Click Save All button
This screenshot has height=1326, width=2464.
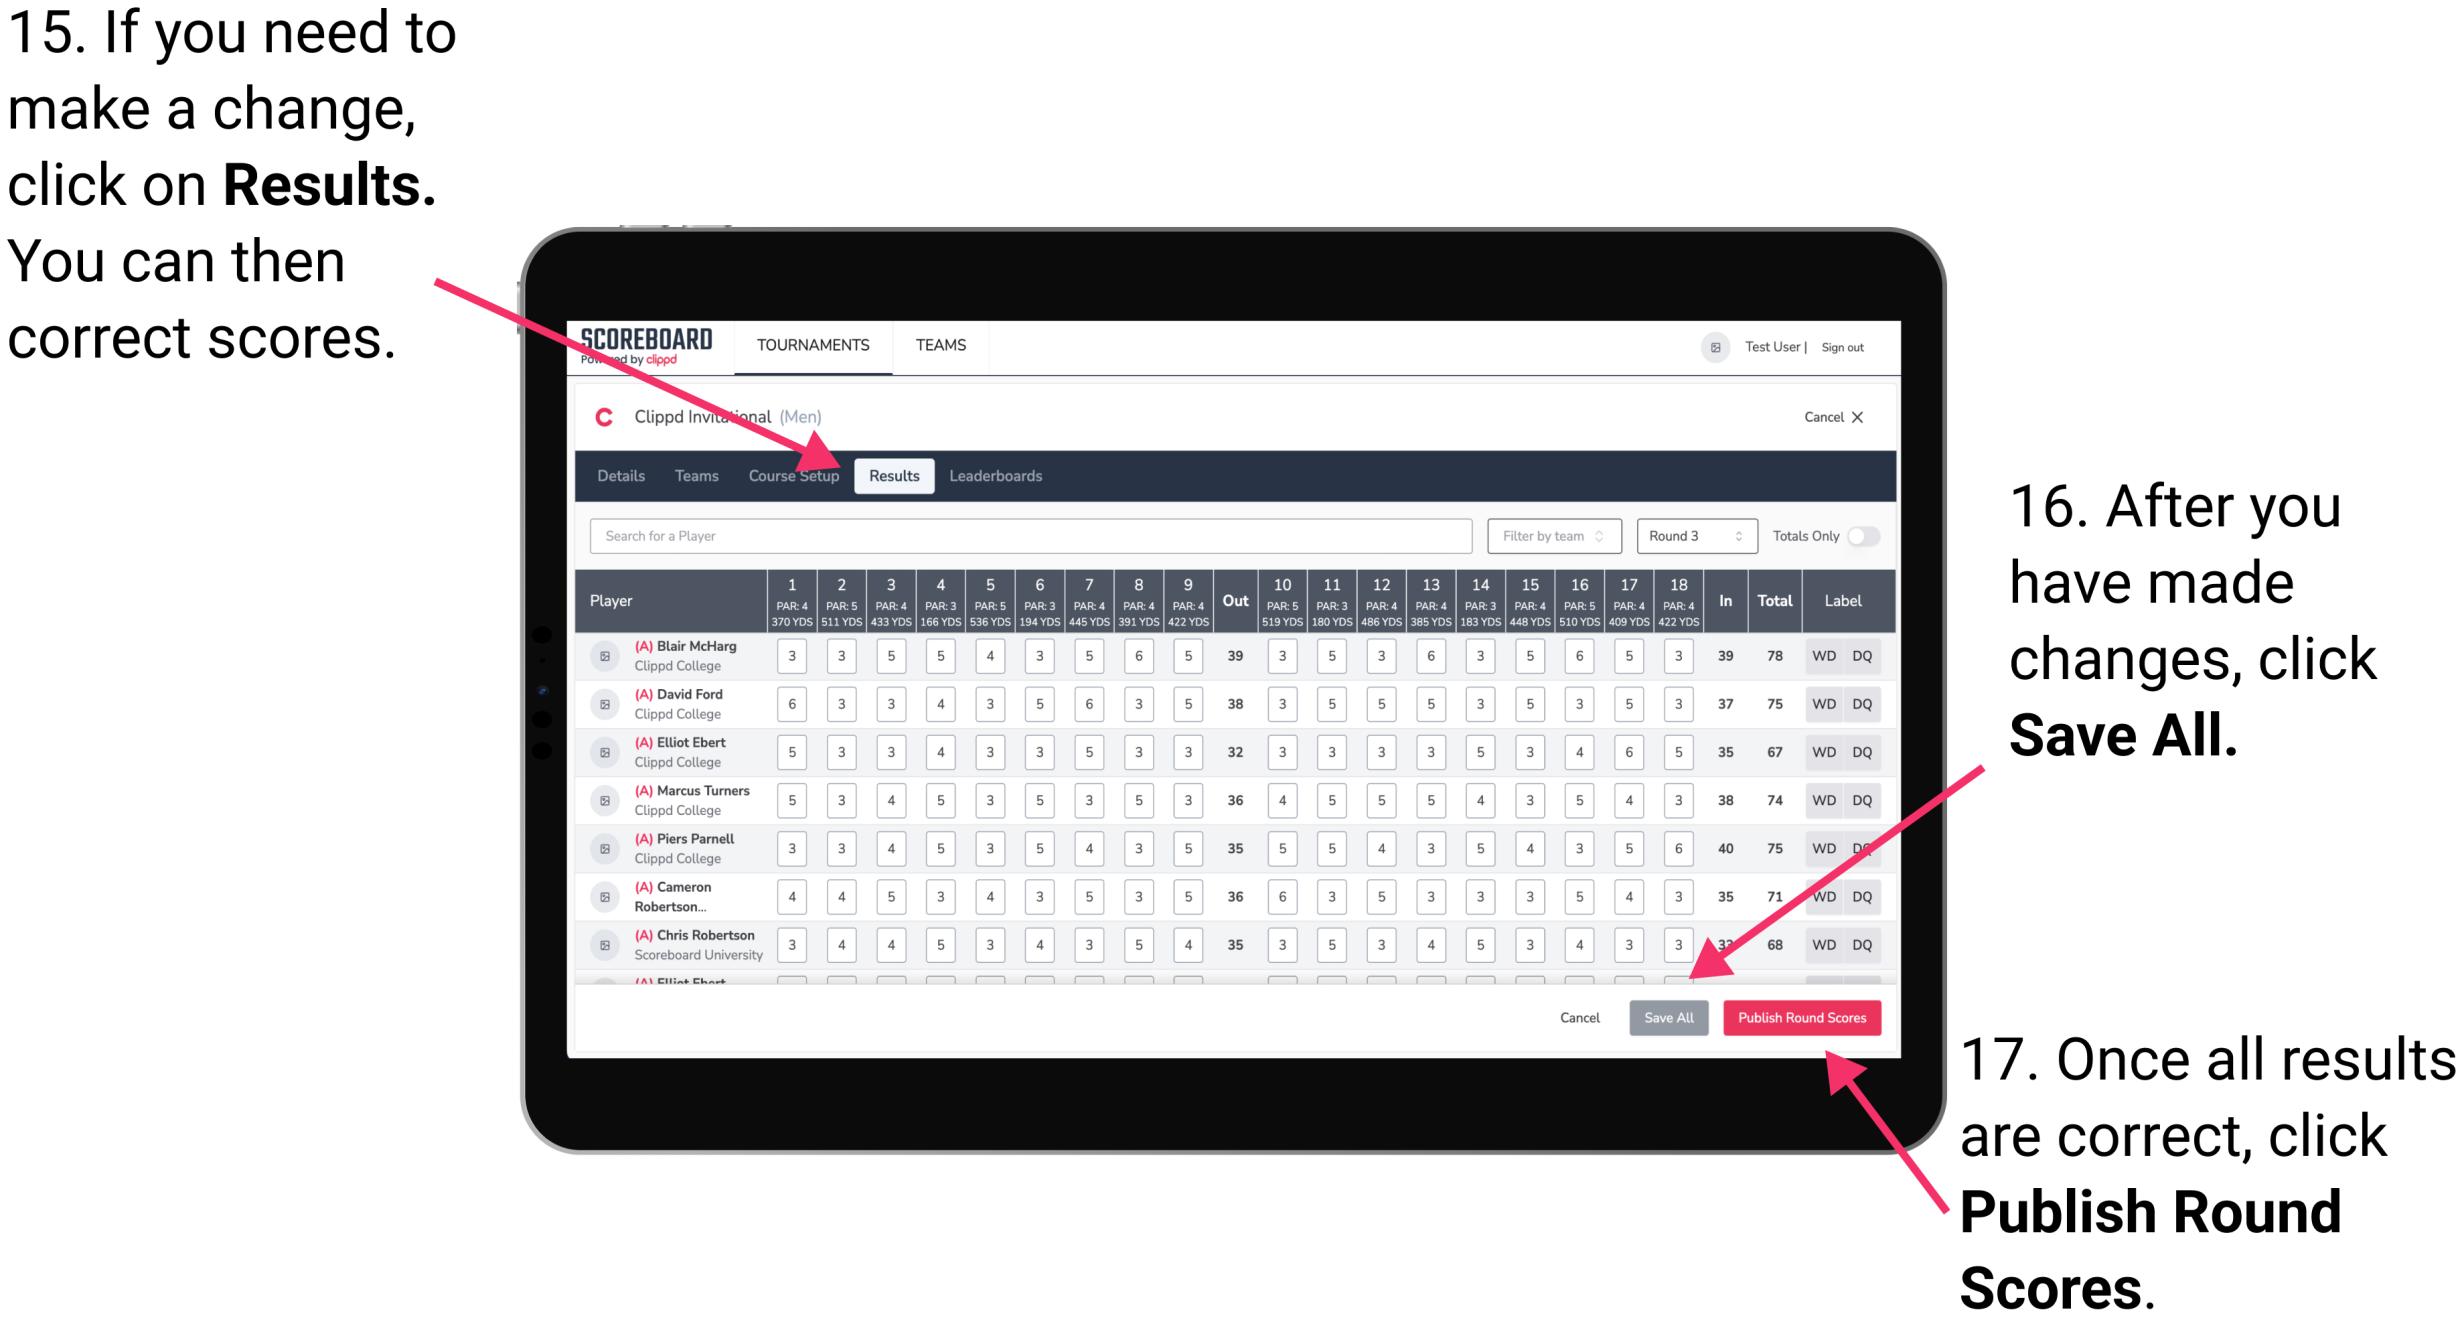(1667, 1017)
